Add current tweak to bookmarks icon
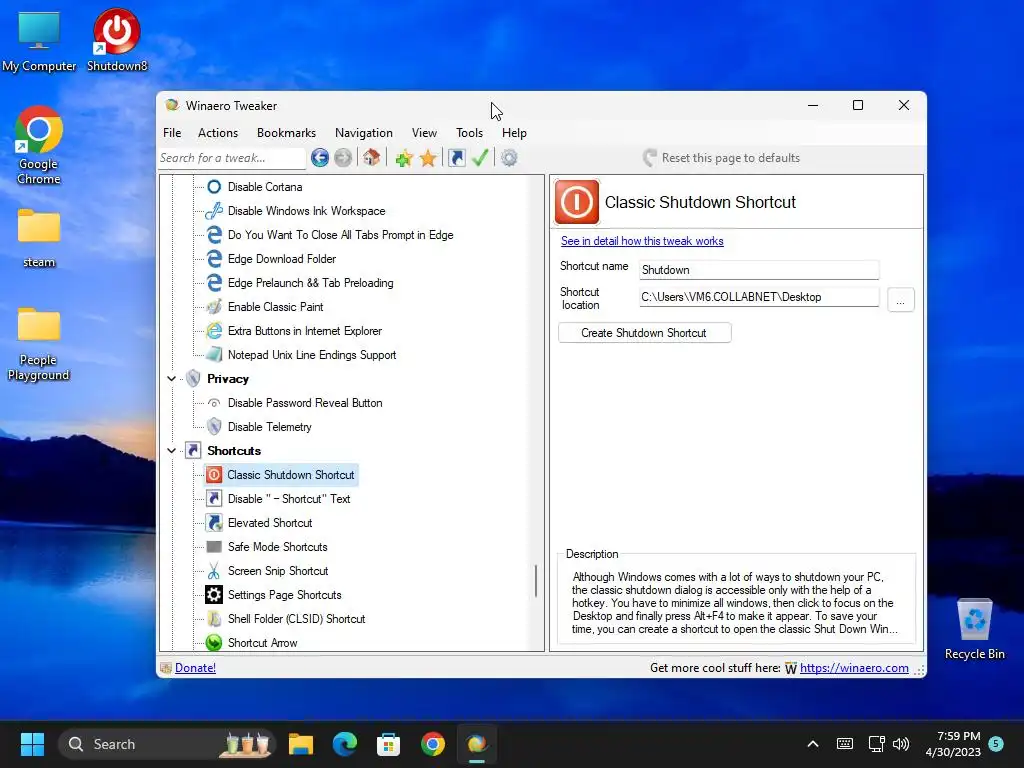The image size is (1024, 768). coord(404,157)
